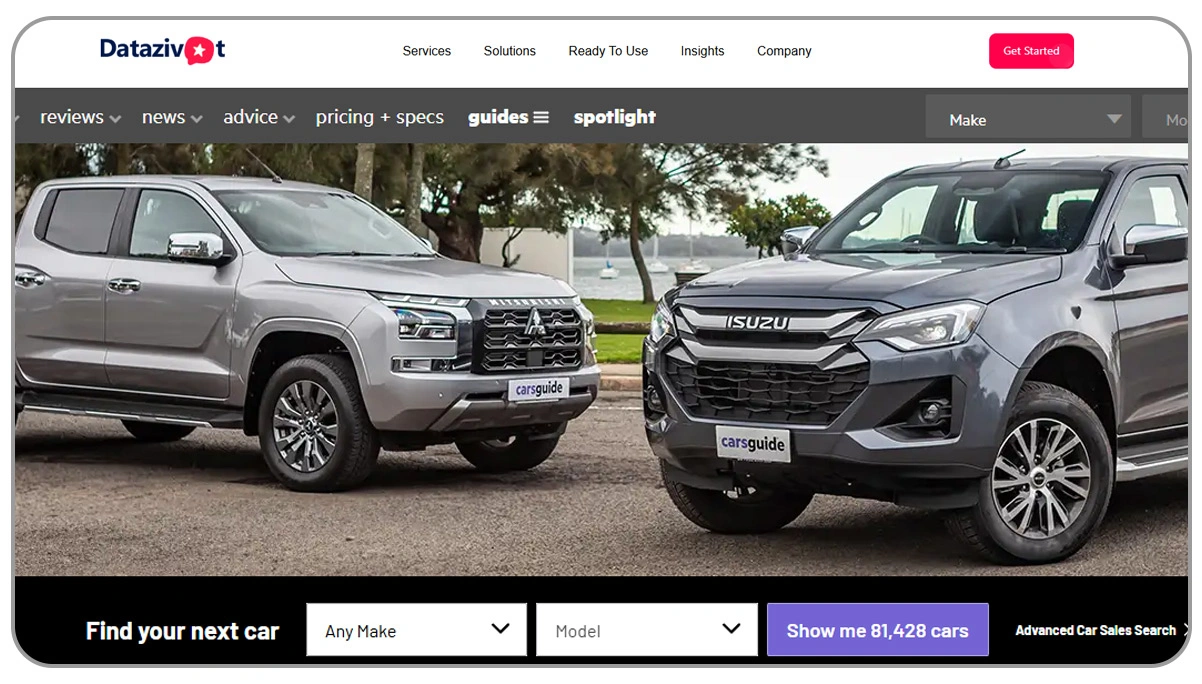Open the Advanced Car Sales Search link

1095,630
